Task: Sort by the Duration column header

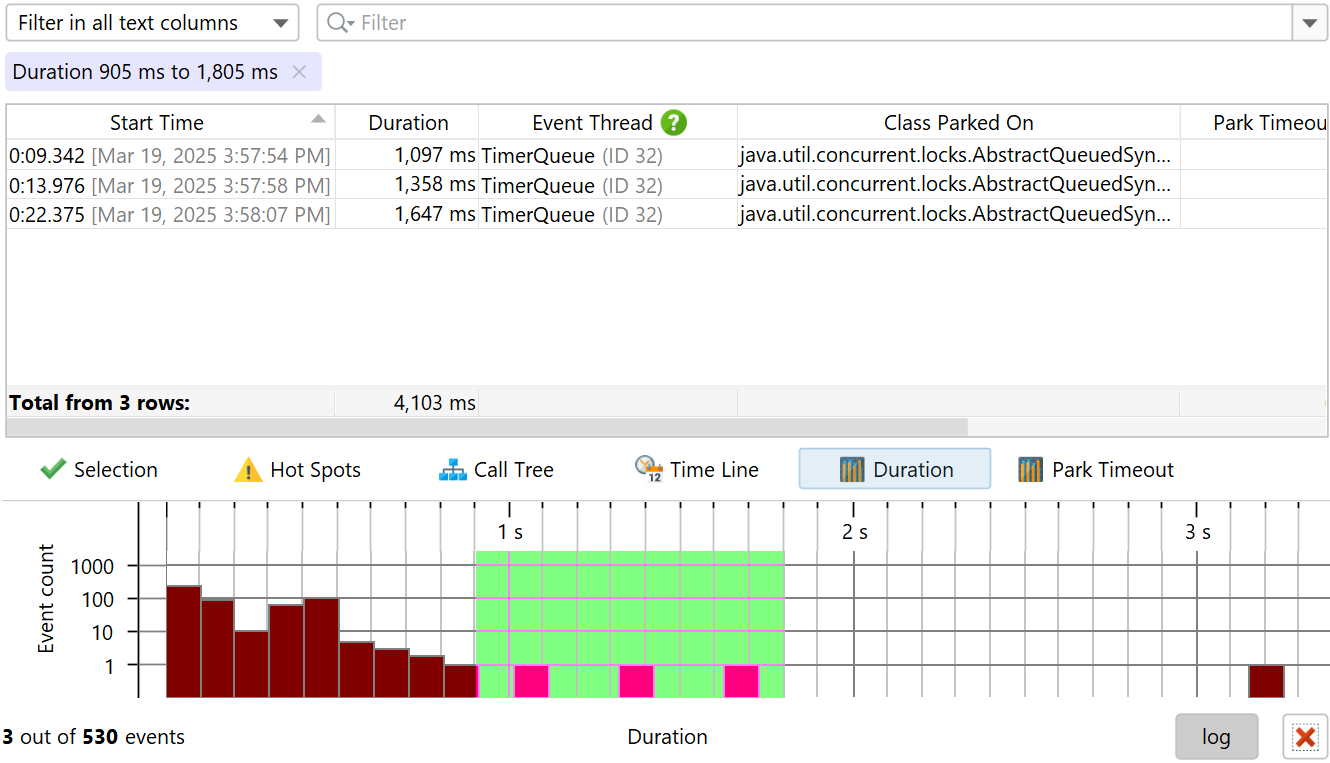Action: [408, 123]
